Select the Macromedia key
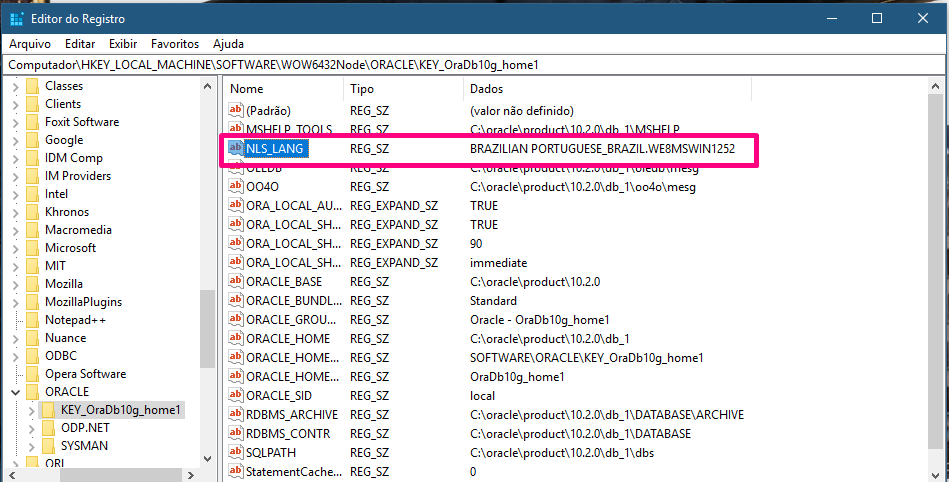 [x=78, y=229]
